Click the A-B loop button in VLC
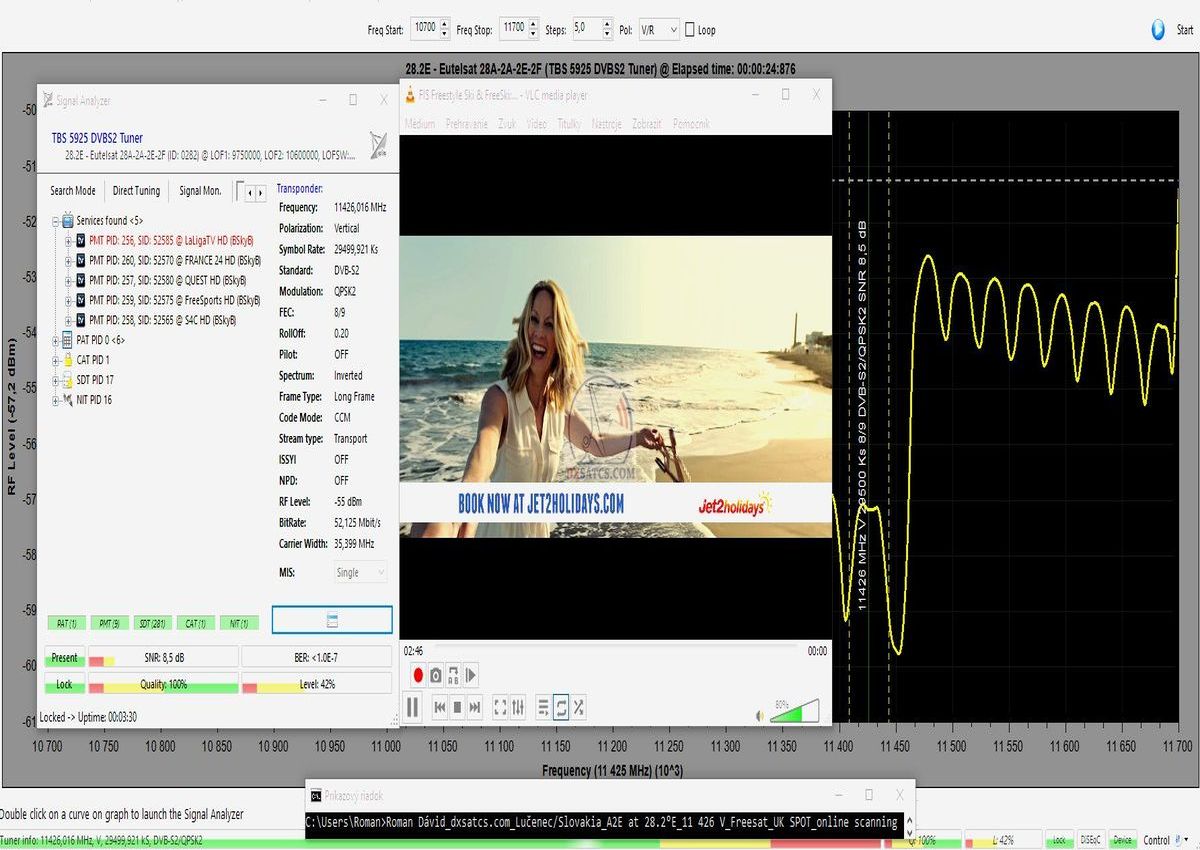Viewport: 1200px width, 850px height. click(453, 675)
